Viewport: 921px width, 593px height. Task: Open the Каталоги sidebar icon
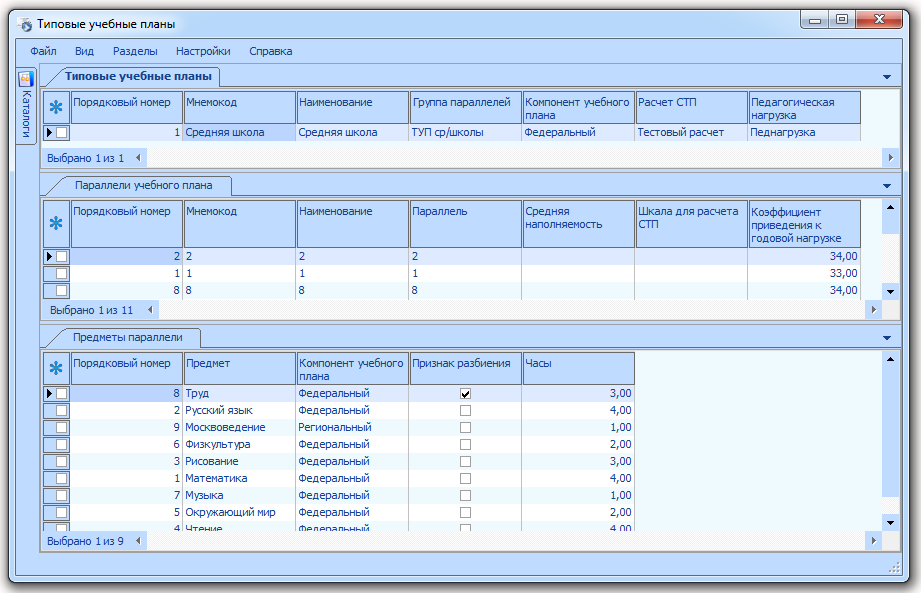tap(26, 79)
